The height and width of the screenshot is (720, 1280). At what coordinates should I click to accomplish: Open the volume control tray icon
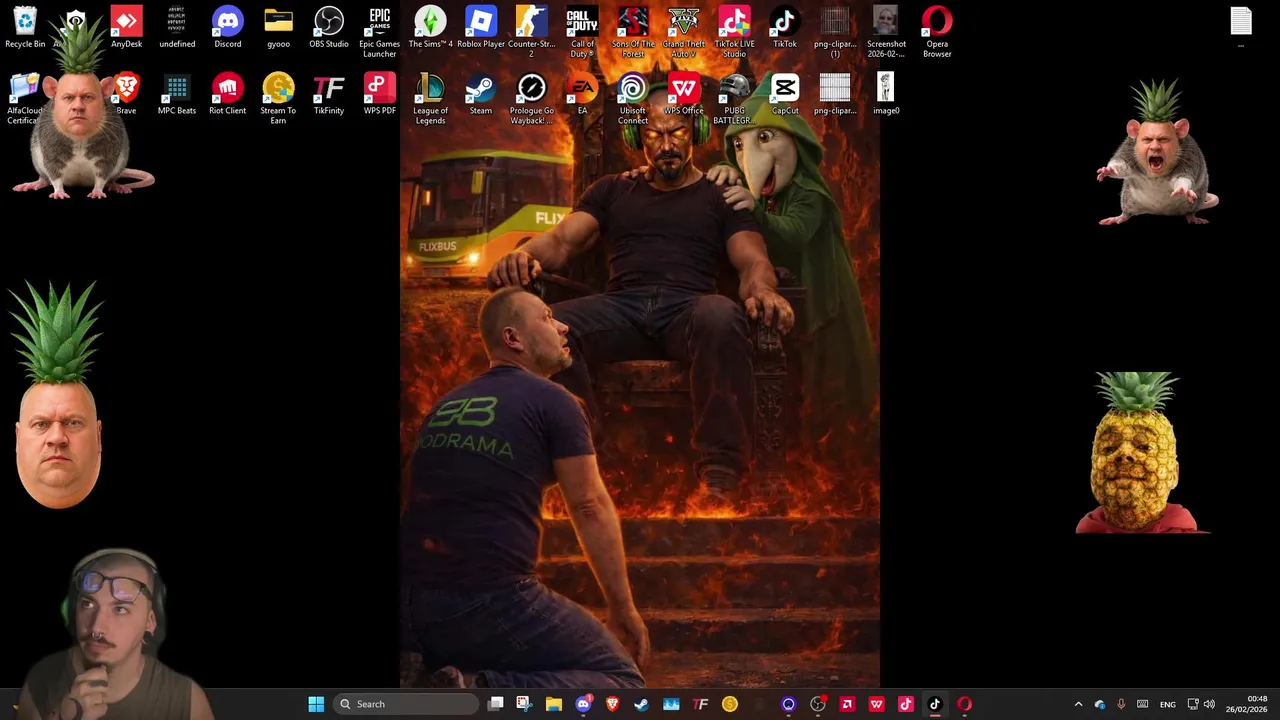(1209, 704)
